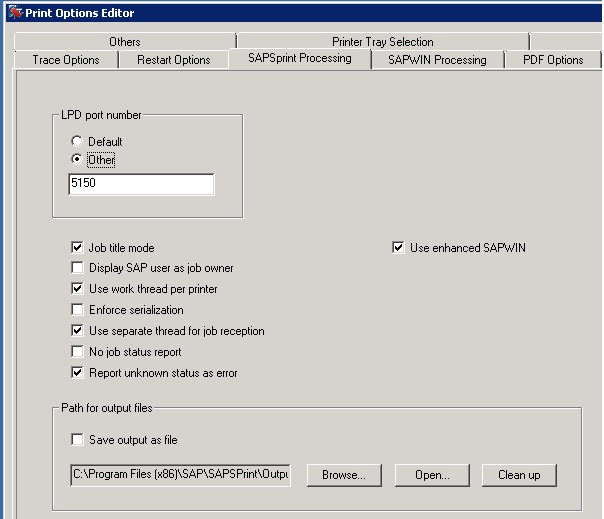Screen dimensions: 604x519
Task: Click the Clean up button
Action: point(519,475)
